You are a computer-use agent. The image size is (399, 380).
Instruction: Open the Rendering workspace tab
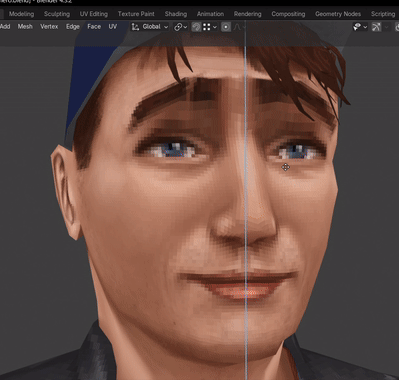tap(247, 14)
